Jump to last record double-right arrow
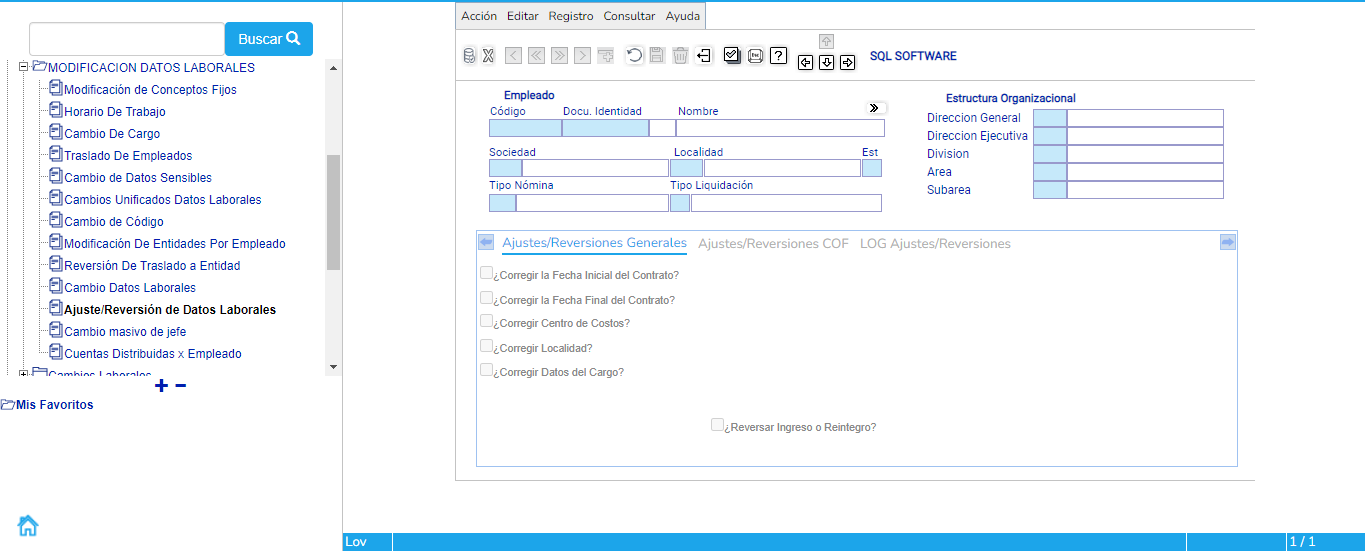This screenshot has width=1365, height=551. 560,56
